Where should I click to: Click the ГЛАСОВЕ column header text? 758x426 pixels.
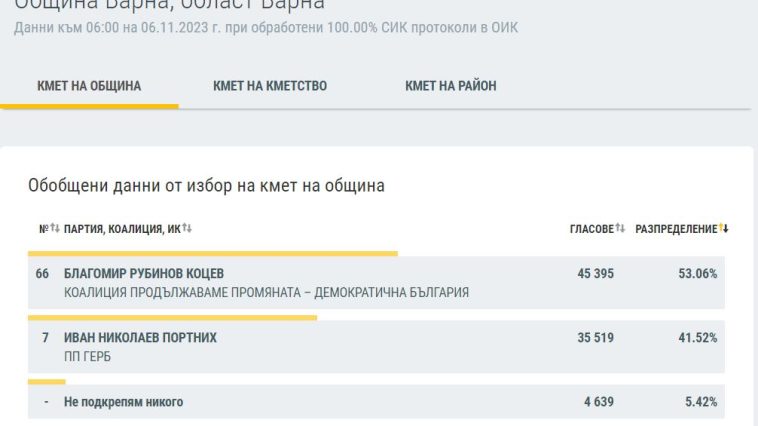591,229
